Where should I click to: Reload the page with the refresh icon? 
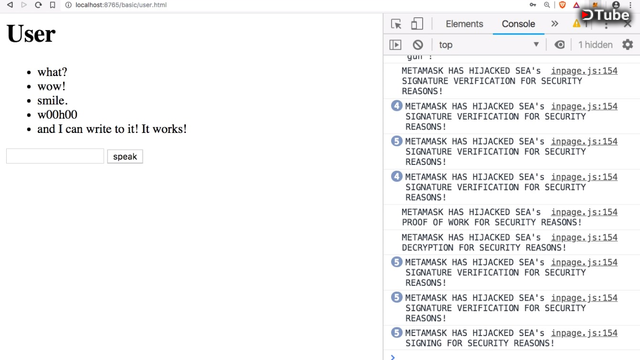pyautogui.click(x=38, y=5)
